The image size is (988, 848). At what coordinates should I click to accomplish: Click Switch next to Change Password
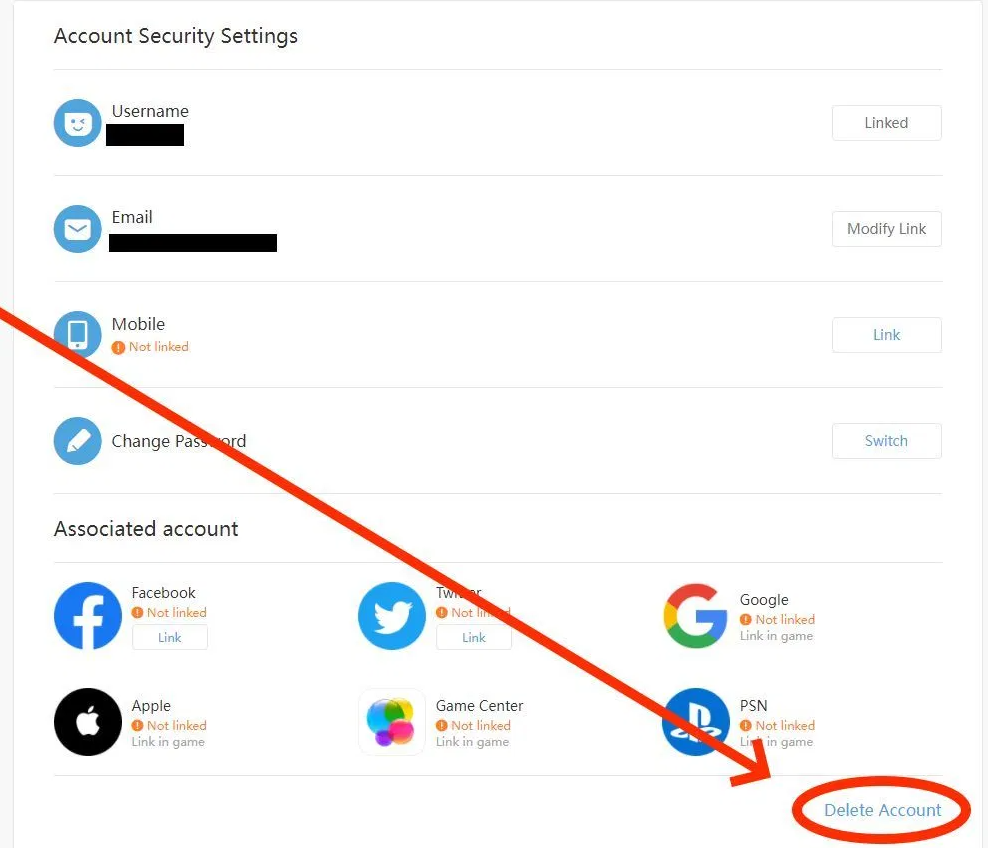point(887,440)
